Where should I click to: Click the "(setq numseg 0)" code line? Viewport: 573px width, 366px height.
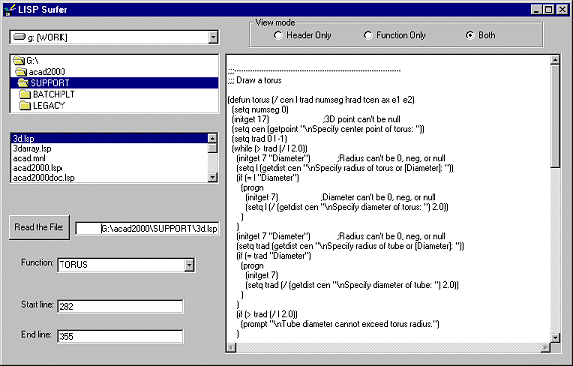click(x=260, y=110)
